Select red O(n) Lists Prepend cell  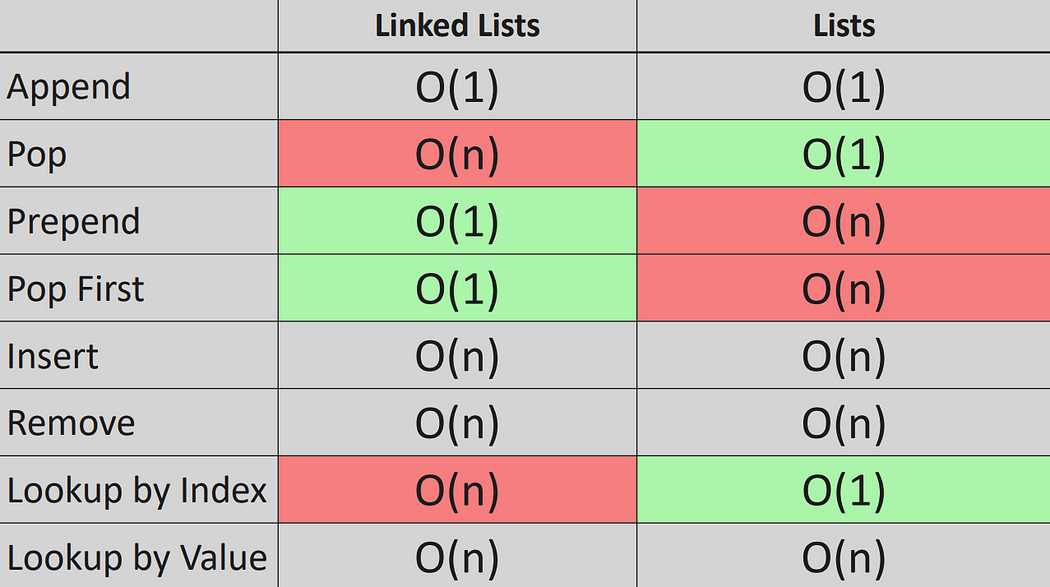pyautogui.click(x=844, y=221)
